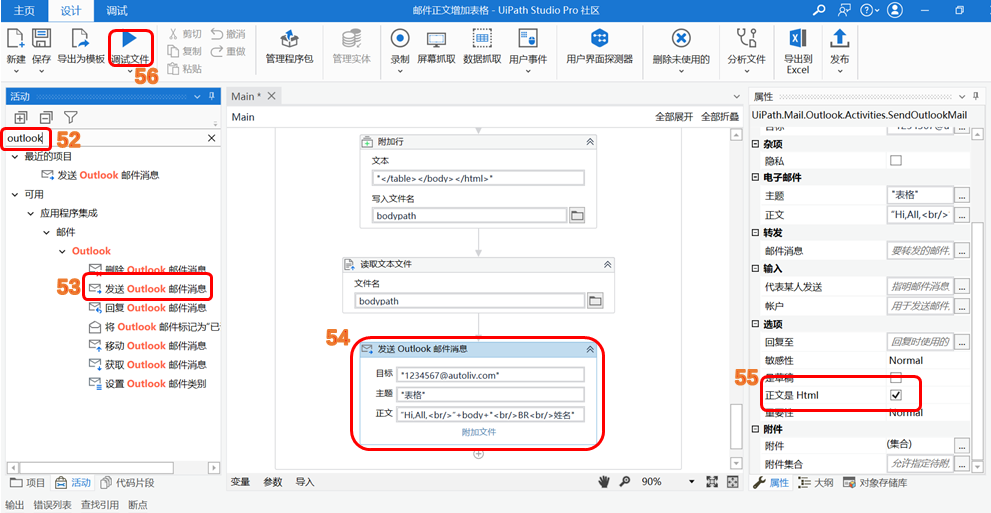Click the help question mark icon

[866, 10]
